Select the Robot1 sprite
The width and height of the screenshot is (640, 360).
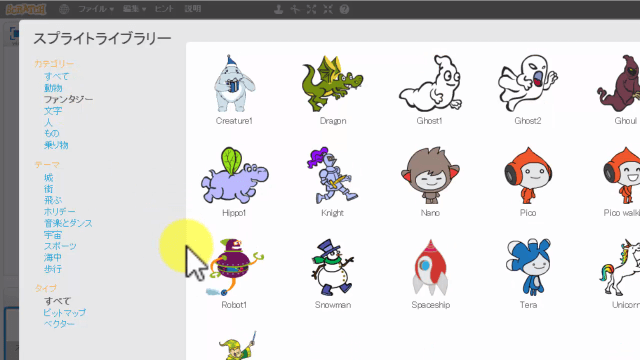[x=236, y=274]
